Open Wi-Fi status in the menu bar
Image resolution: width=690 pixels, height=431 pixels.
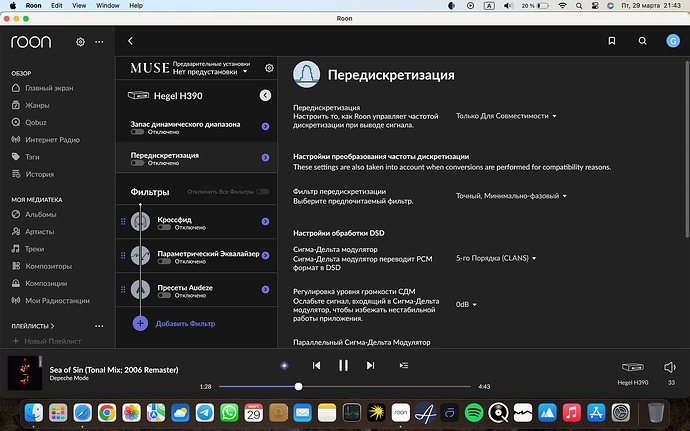point(562,6)
